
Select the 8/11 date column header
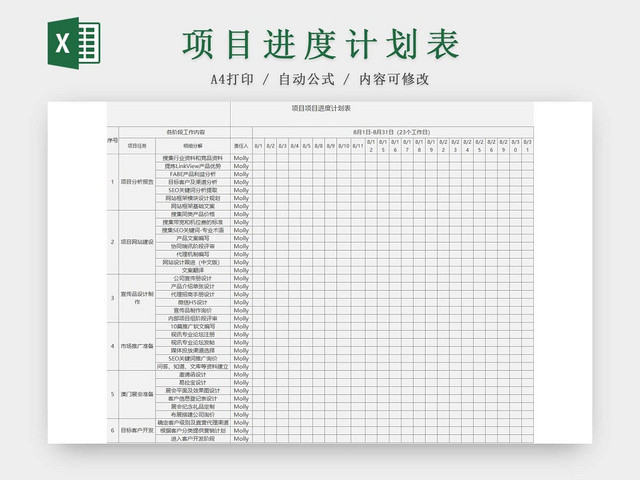click(x=358, y=146)
